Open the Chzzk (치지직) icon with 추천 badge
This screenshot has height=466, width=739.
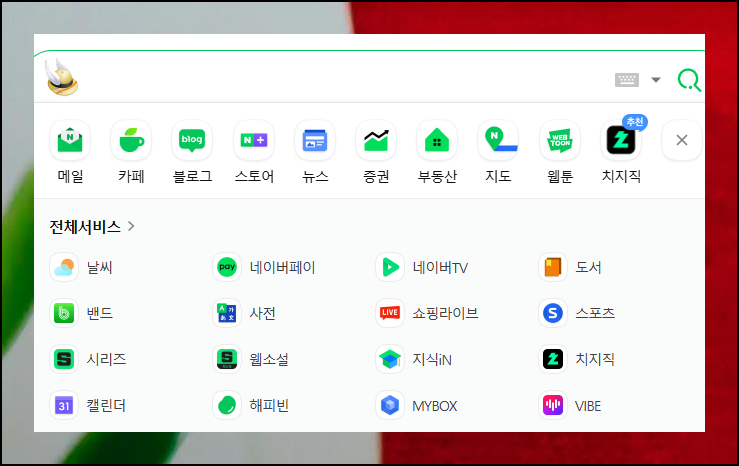point(621,140)
